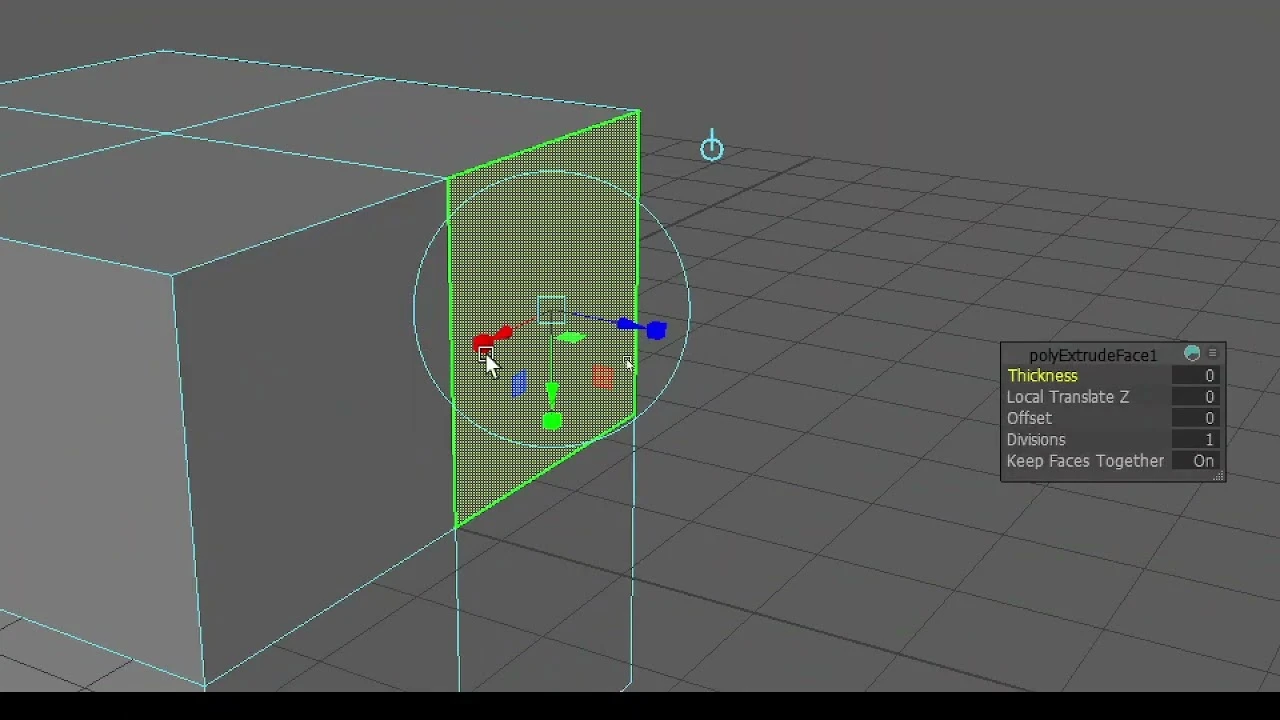The height and width of the screenshot is (720, 1280).
Task: Click the green arrow translate handle
Action: click(551, 393)
